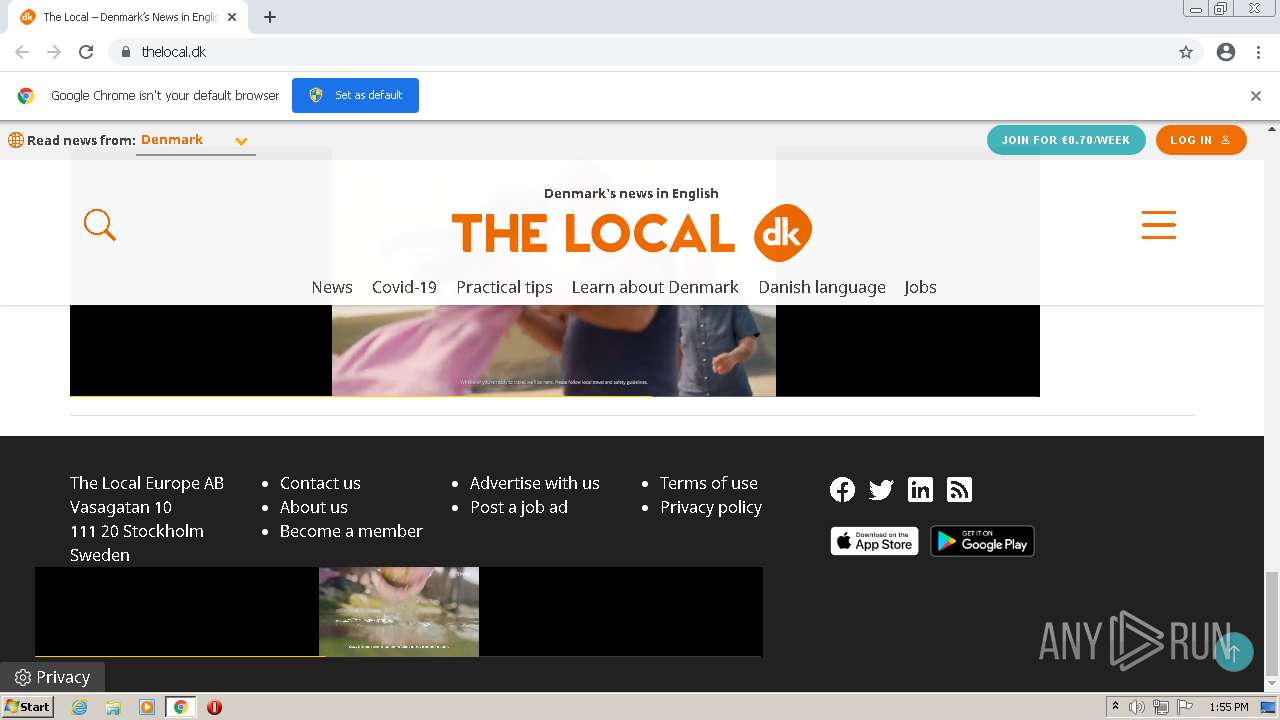The width and height of the screenshot is (1280, 720).
Task: Click the action center flag tray icon
Action: [x=1185, y=707]
